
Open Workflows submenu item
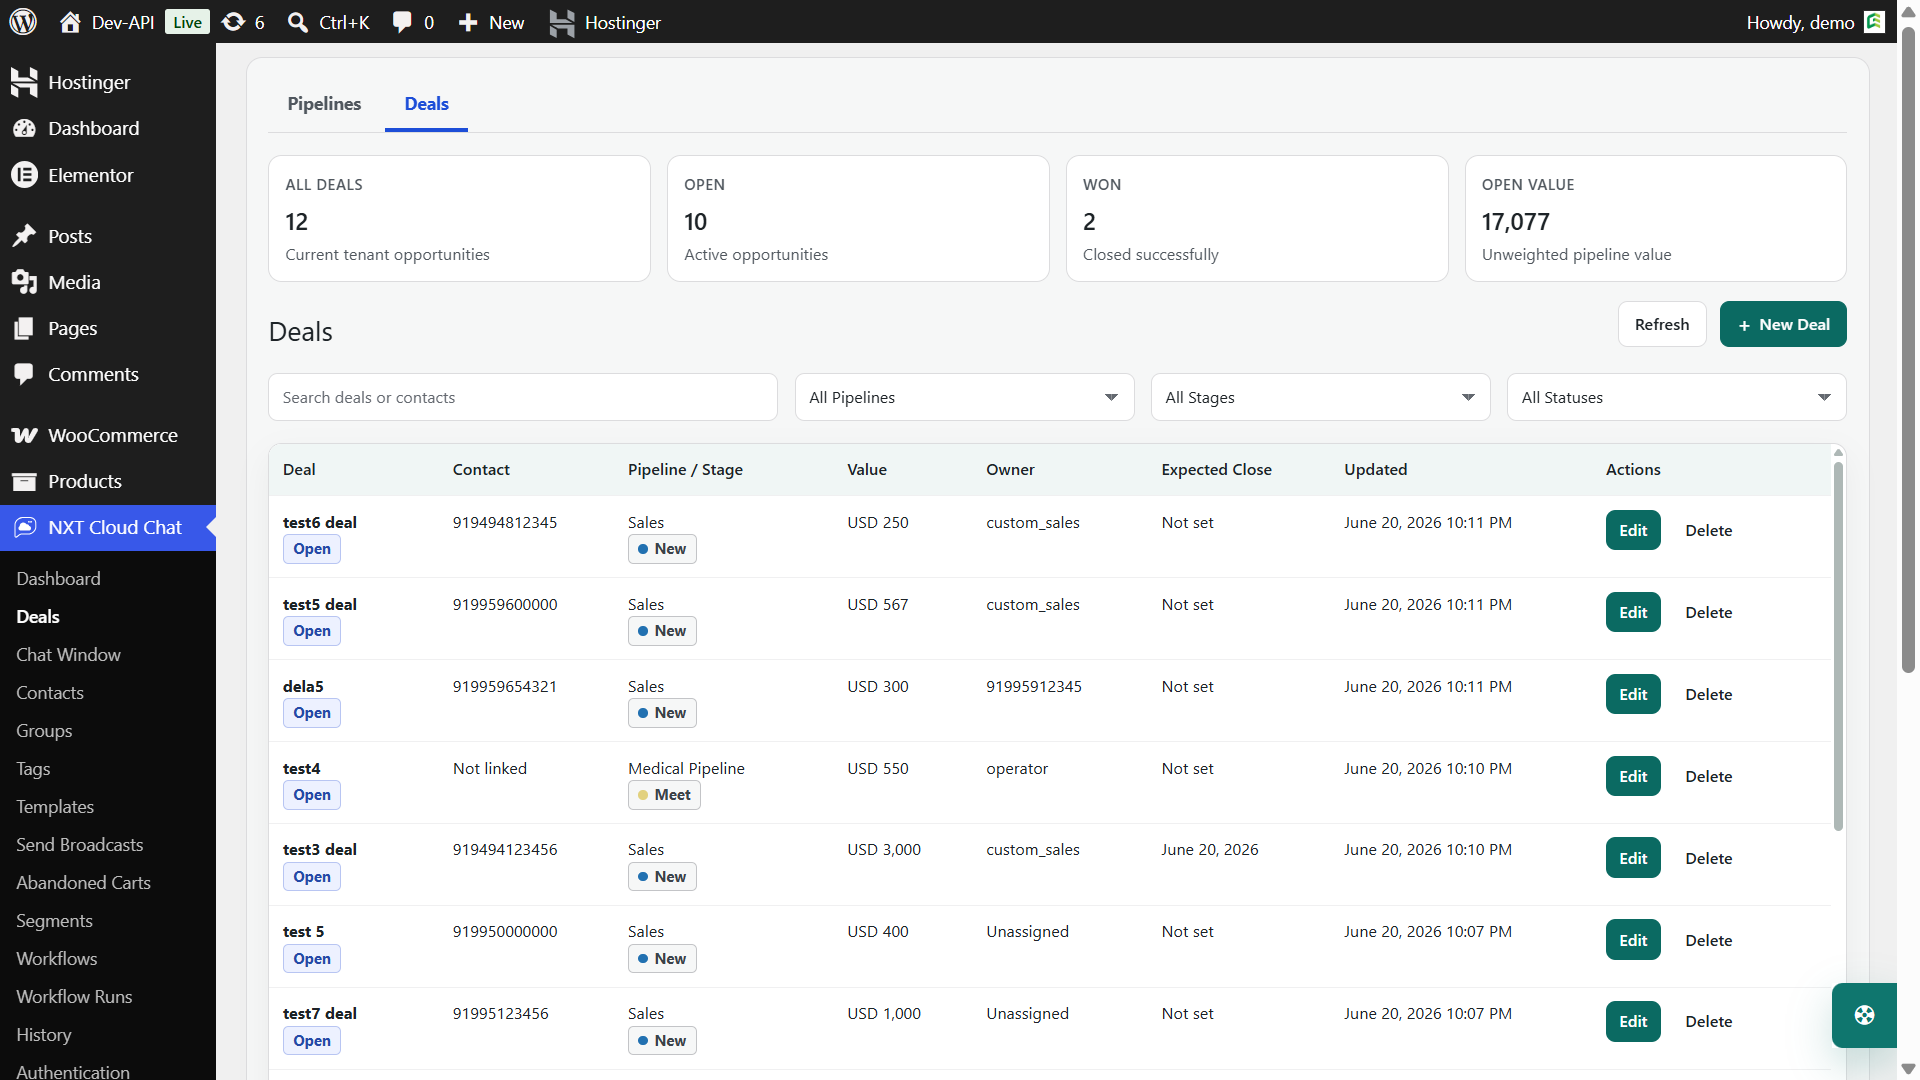click(x=57, y=958)
